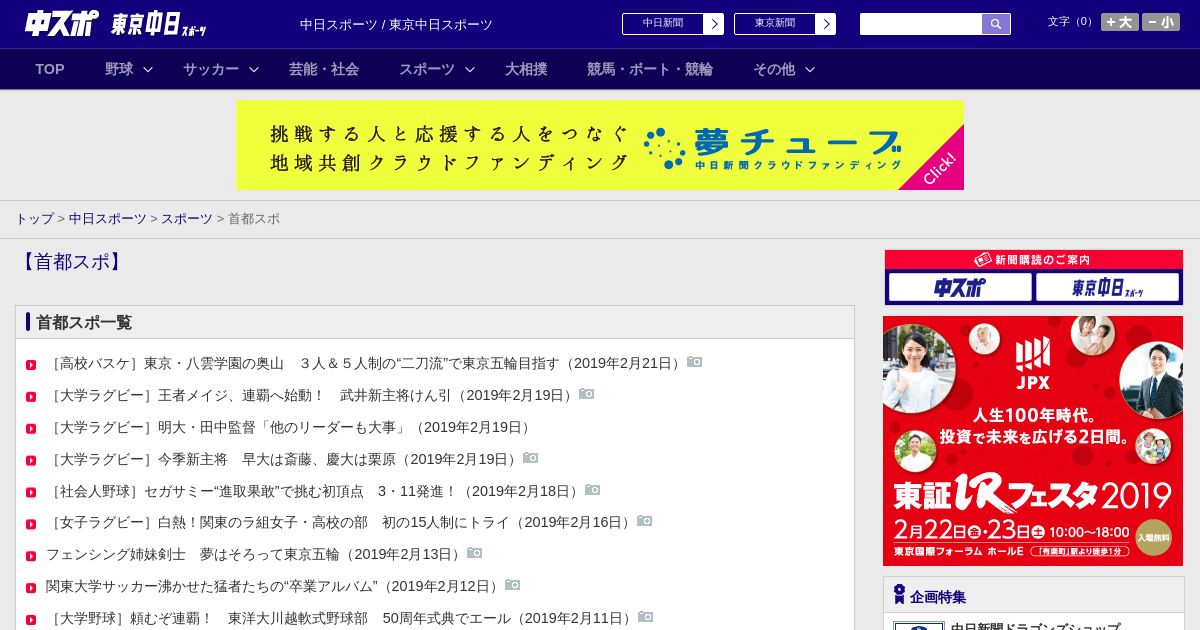Open the 女子ラグビー 白熱 article

(341, 523)
